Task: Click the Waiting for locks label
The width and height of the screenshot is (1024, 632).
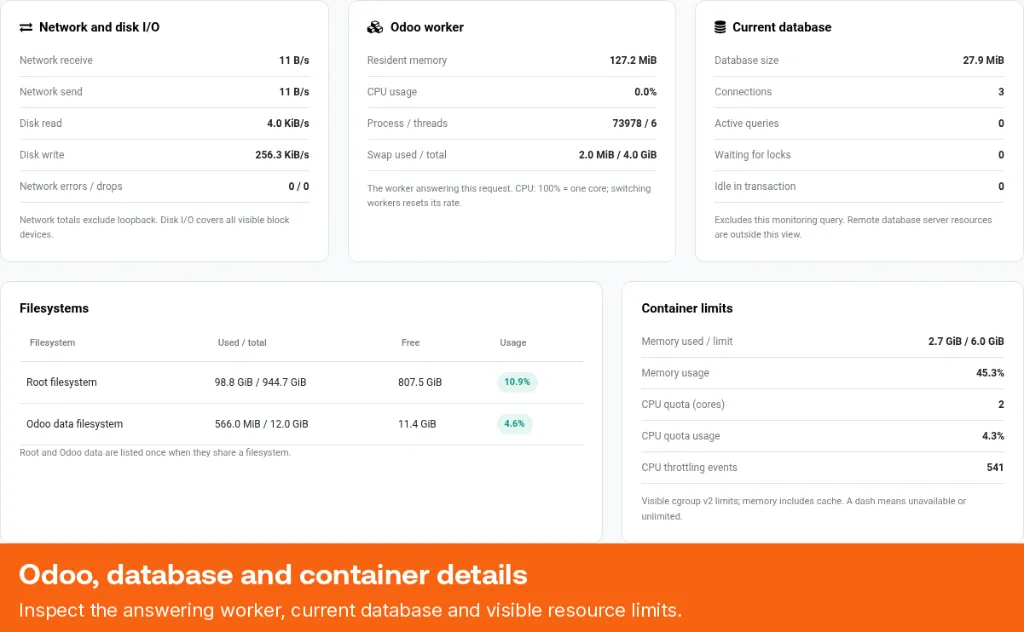Action: point(752,155)
